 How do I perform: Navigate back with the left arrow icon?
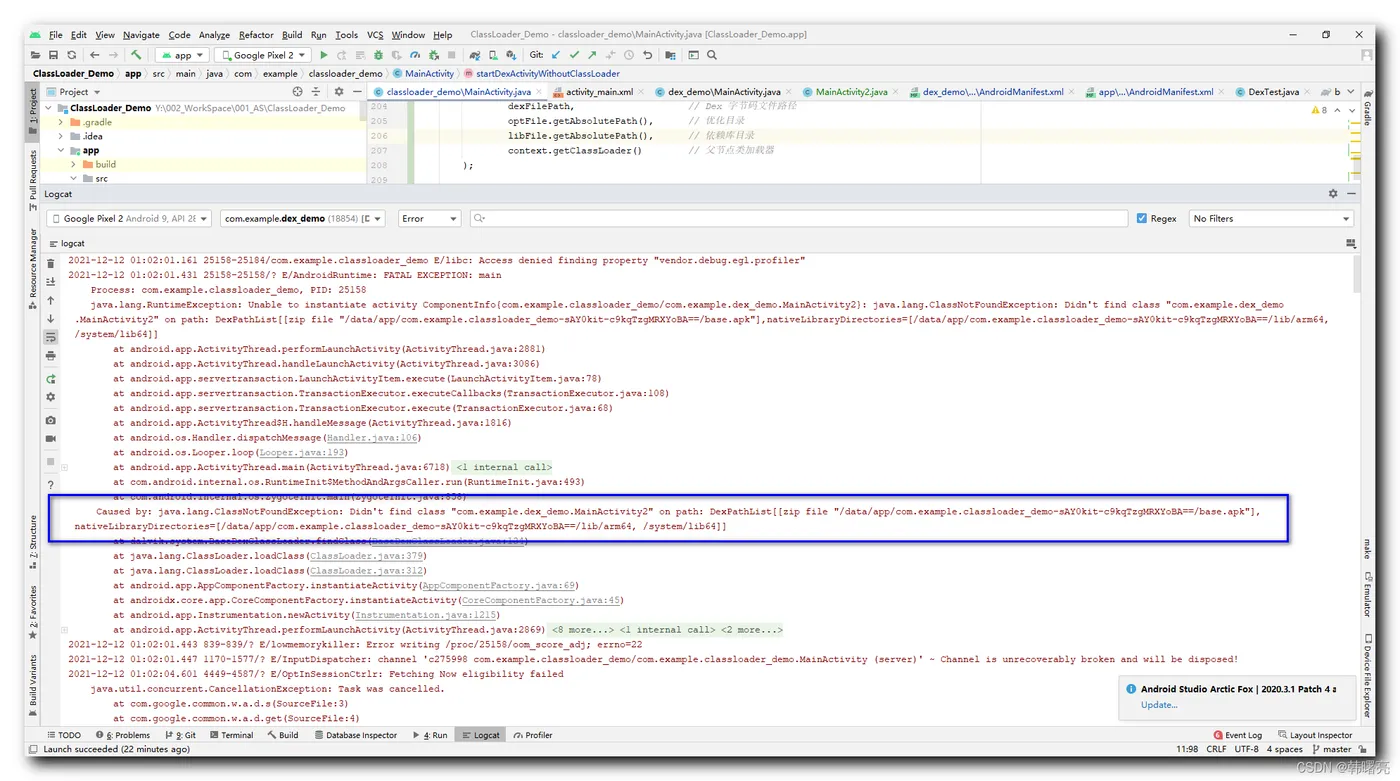(94, 55)
